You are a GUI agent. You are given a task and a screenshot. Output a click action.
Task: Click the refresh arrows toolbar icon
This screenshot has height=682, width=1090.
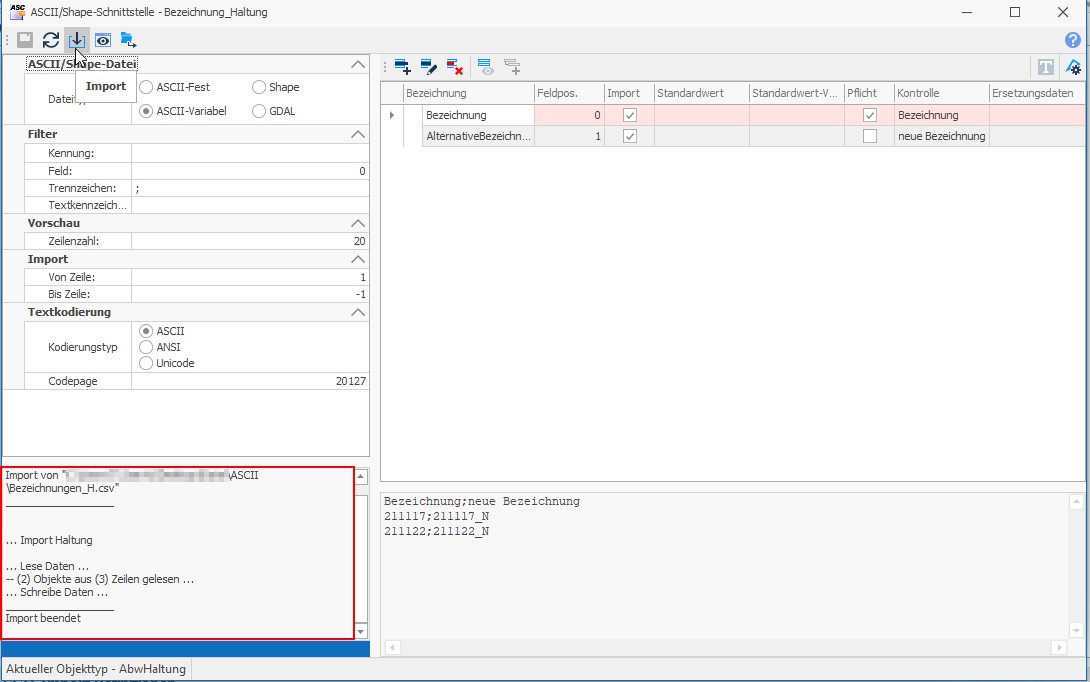pos(51,40)
